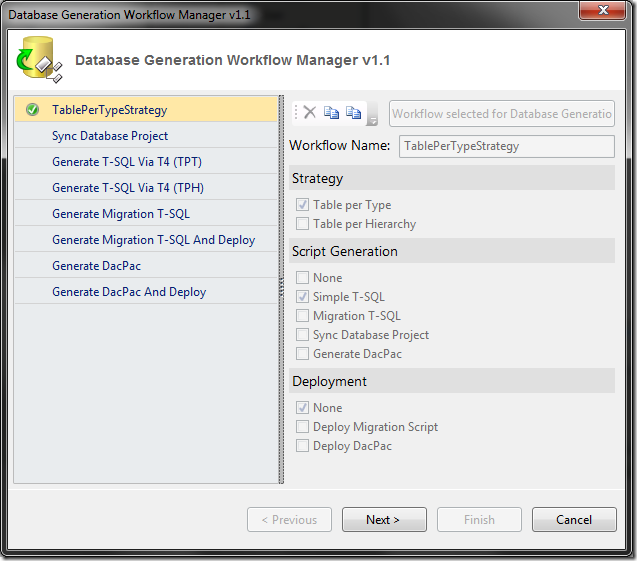Click the vertical splitter grip between panels
Viewport: 637px width, 561px height.
[x=281, y=289]
